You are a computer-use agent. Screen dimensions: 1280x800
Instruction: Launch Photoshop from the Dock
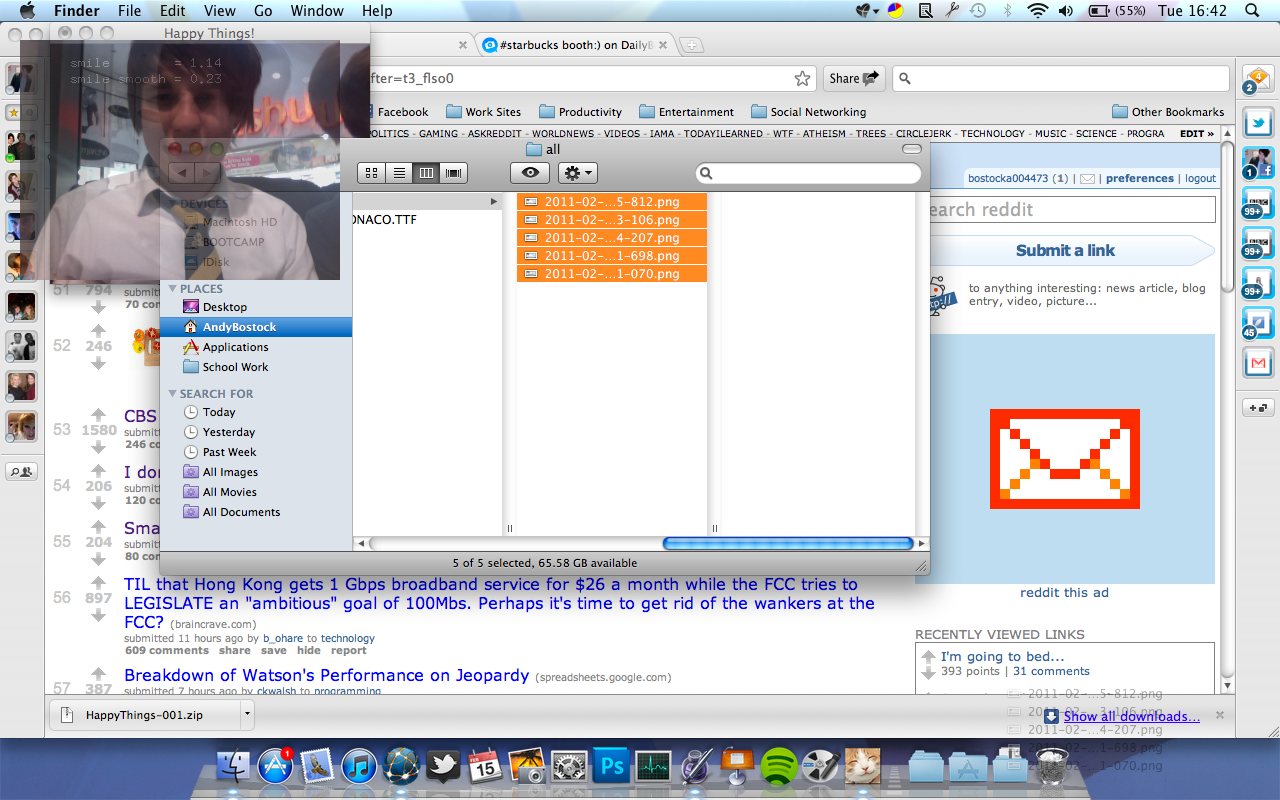click(610, 767)
